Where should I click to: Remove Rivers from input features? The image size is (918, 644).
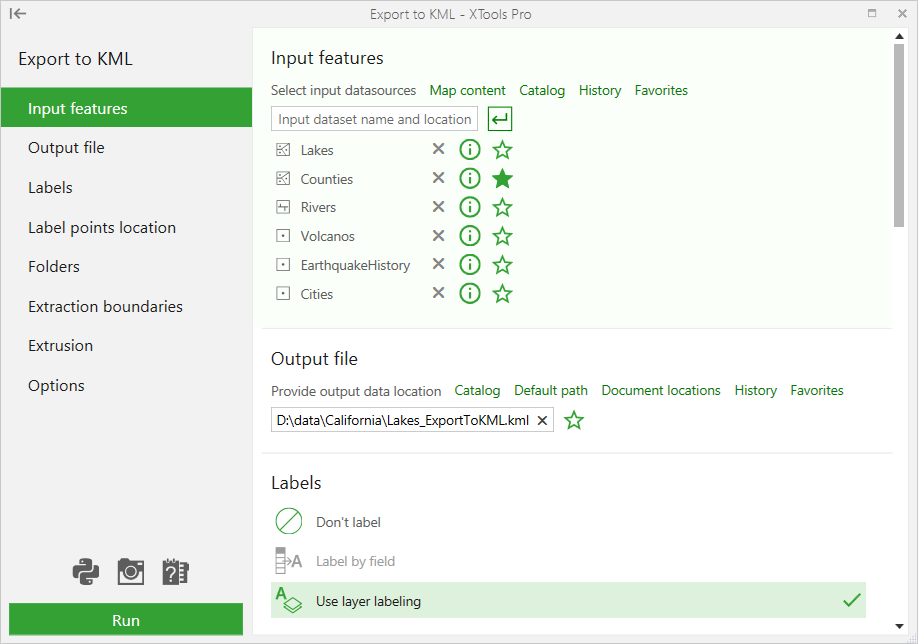tap(437, 207)
